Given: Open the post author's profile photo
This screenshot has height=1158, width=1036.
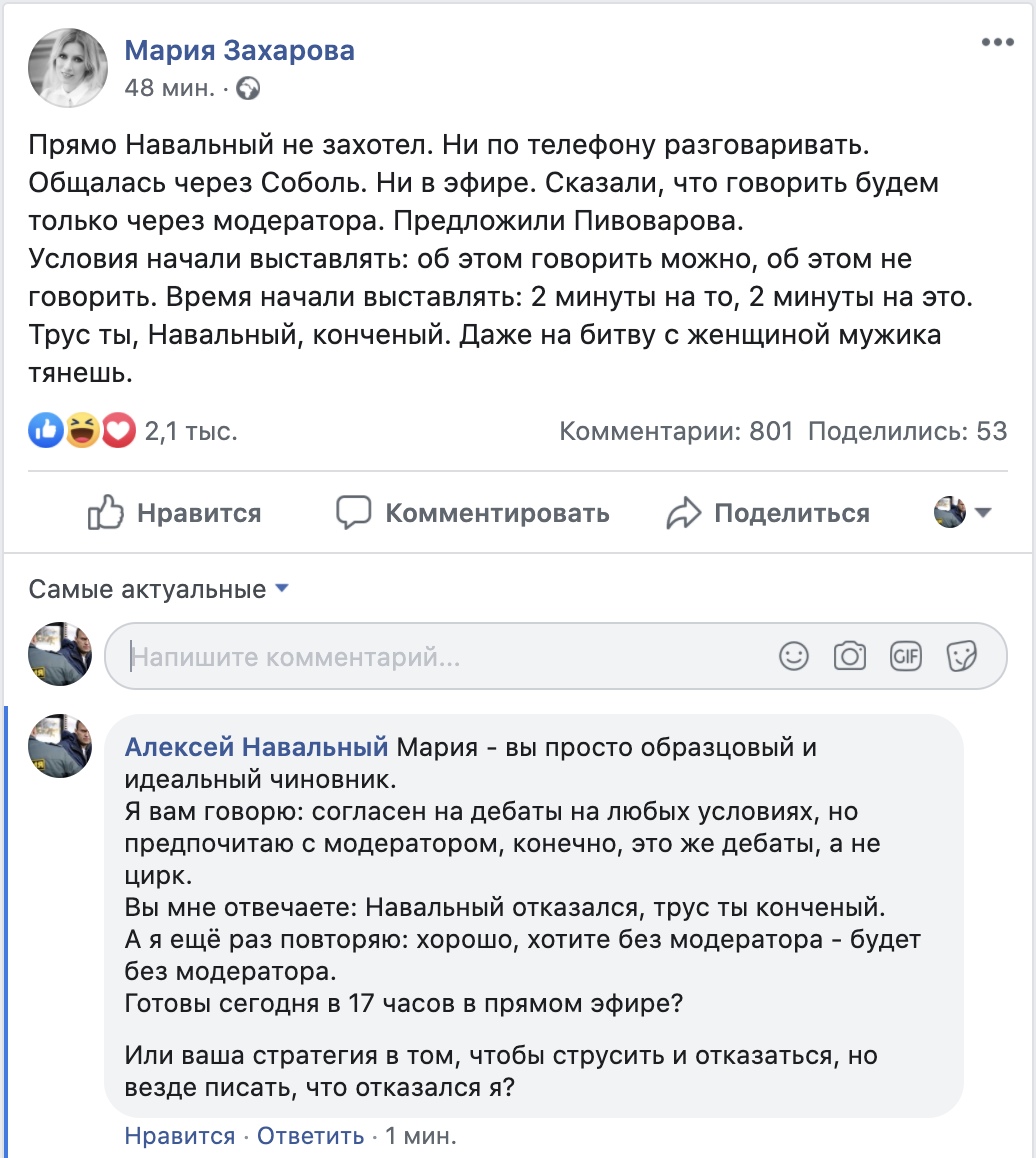Looking at the screenshot, I should point(68,68).
